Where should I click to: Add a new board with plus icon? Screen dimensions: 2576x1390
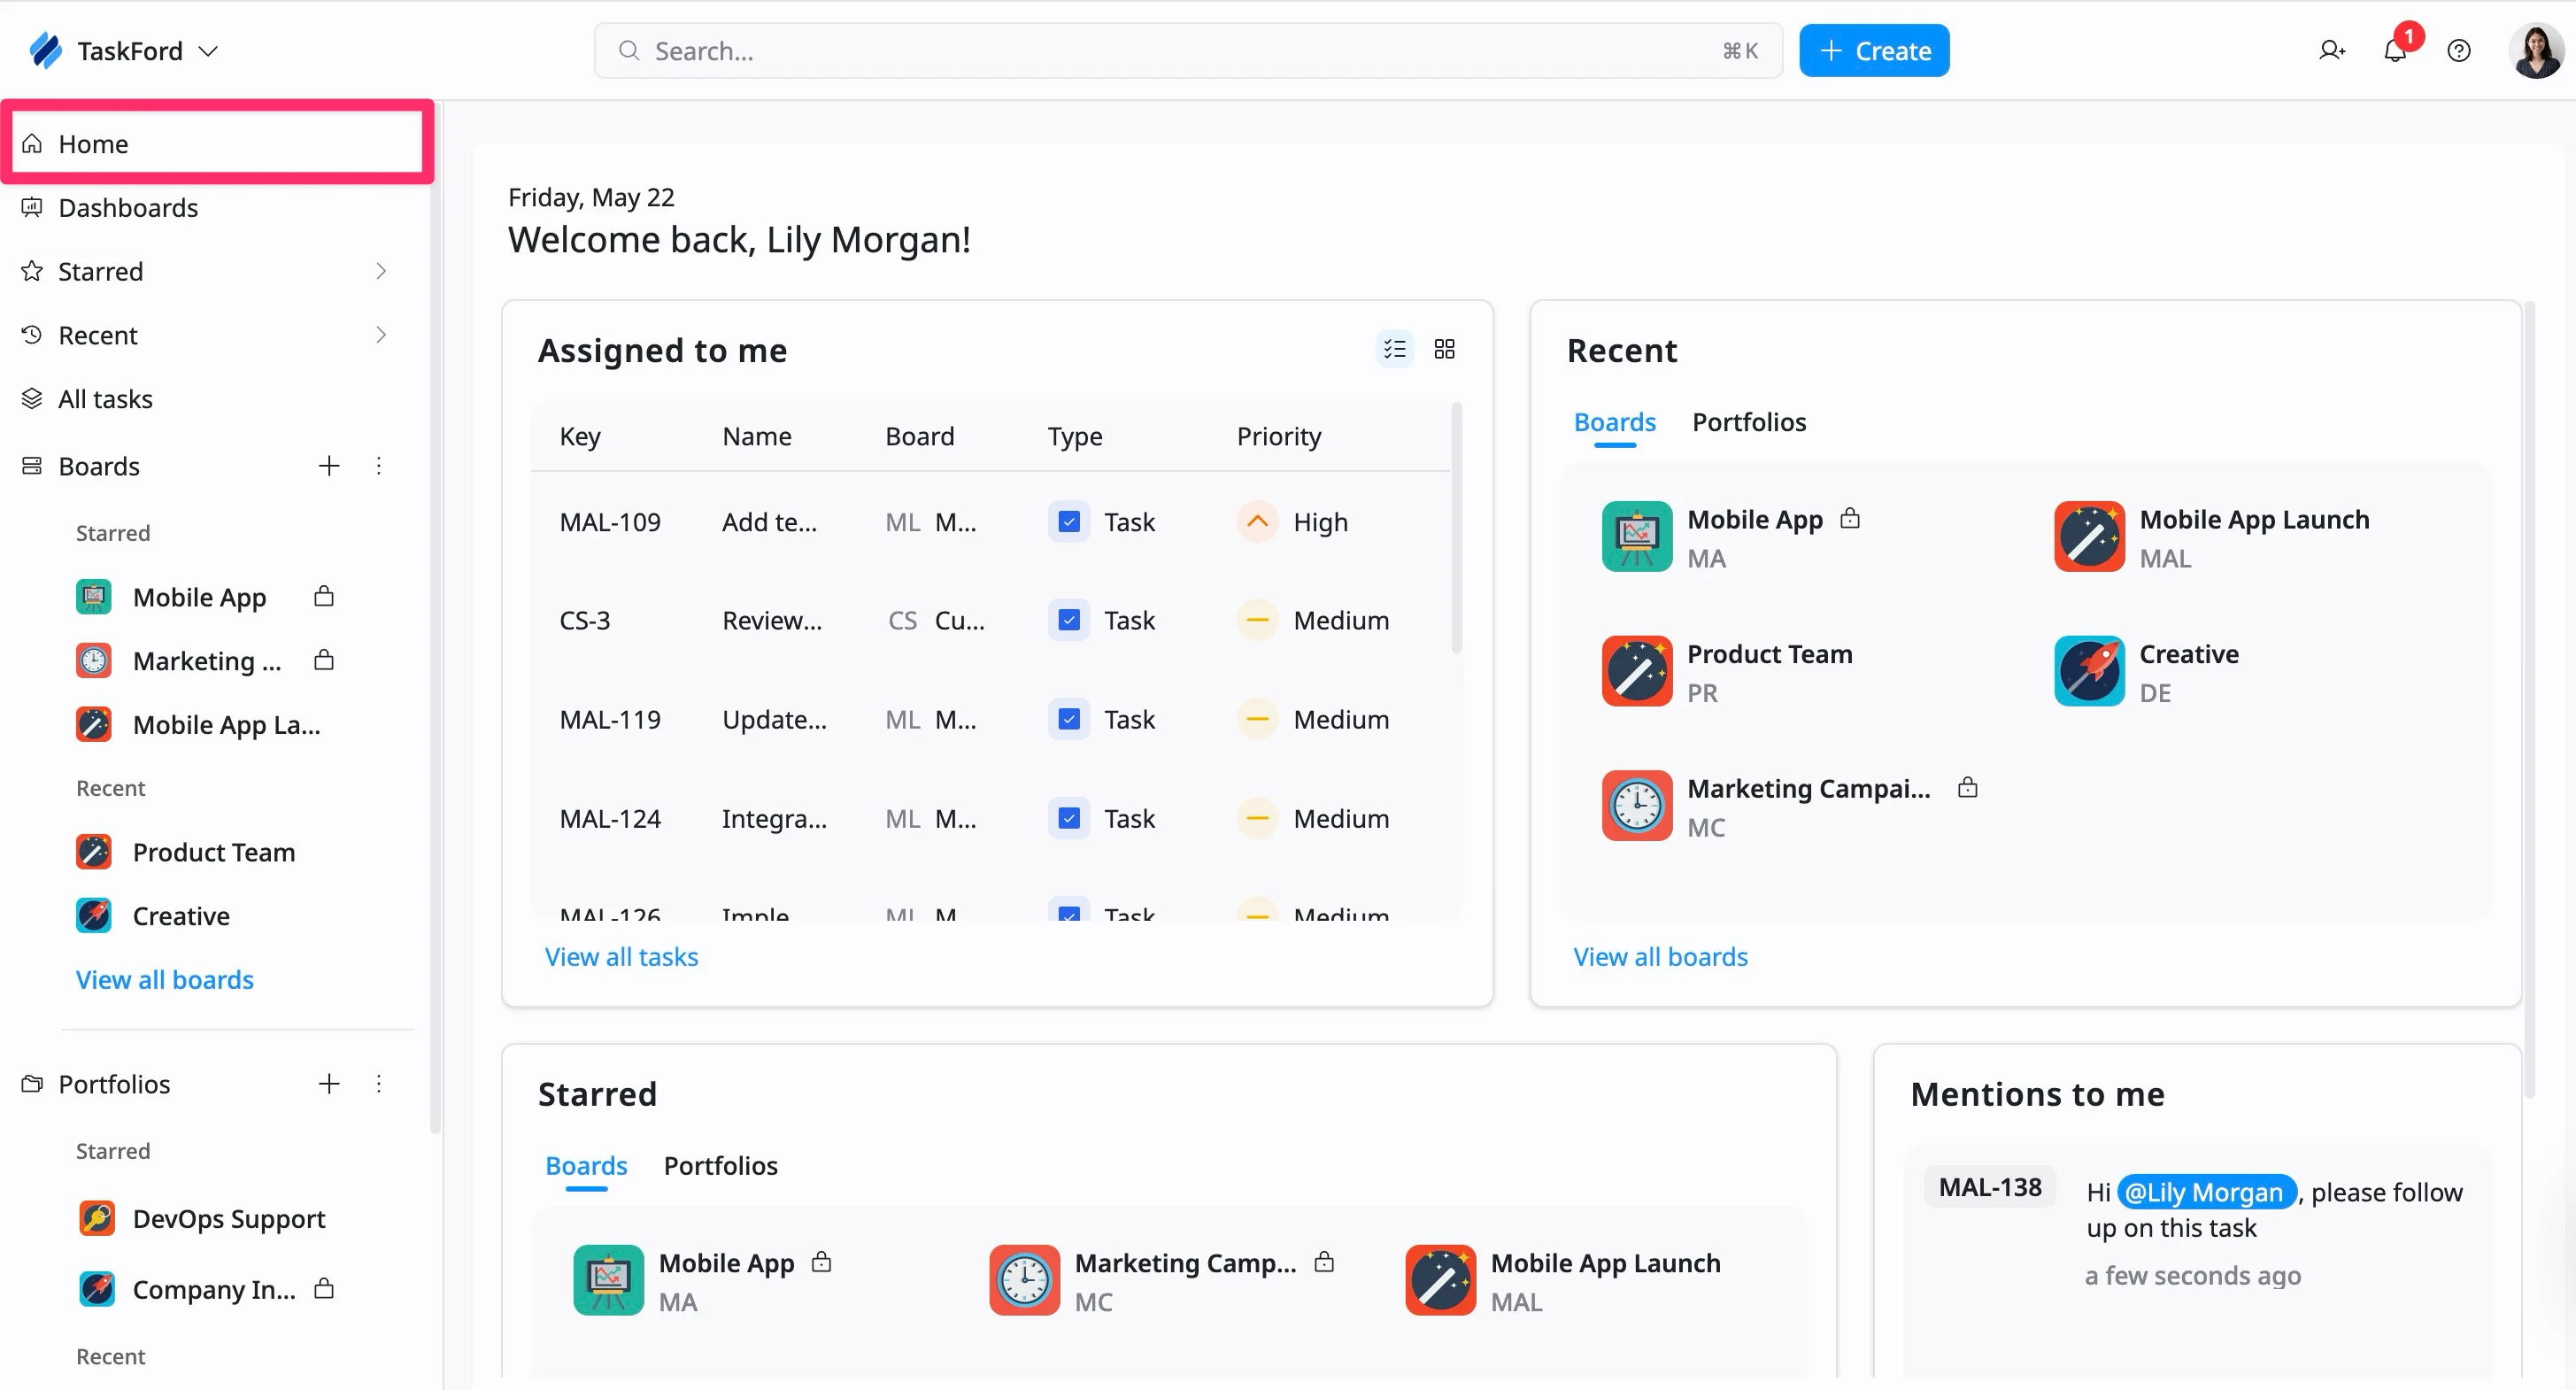coord(328,465)
